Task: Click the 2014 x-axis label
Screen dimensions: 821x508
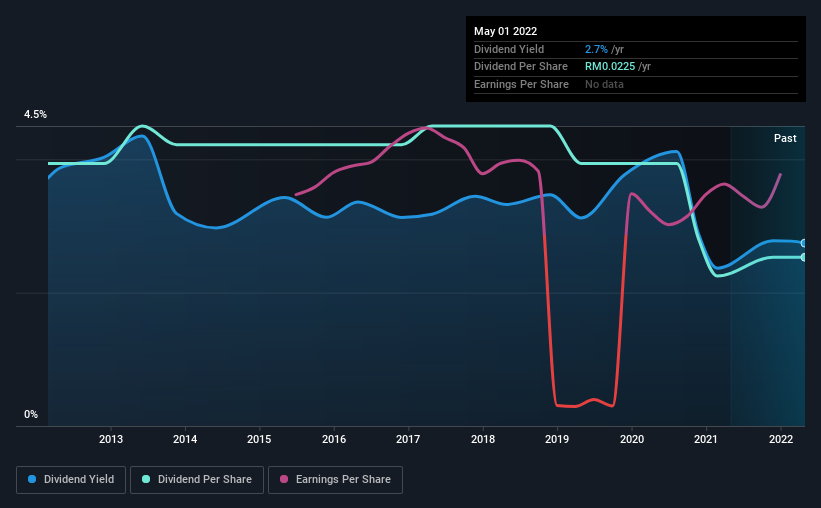Action: click(185, 439)
